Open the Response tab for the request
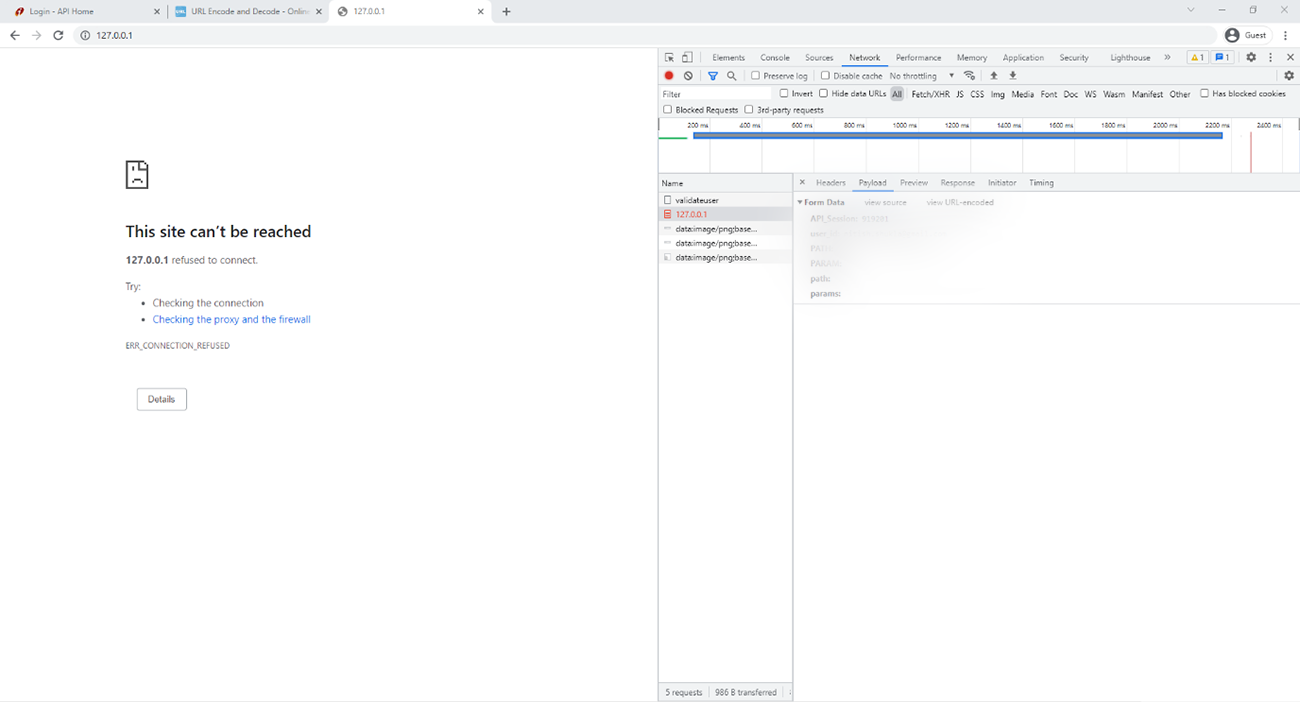 click(957, 182)
